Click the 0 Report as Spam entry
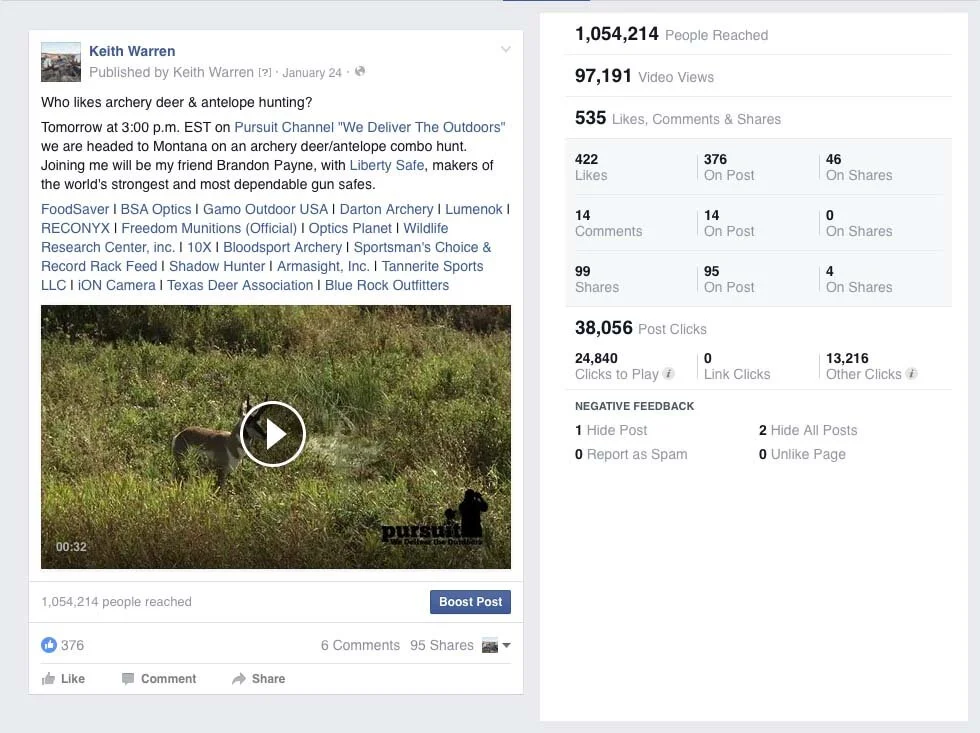 pyautogui.click(x=631, y=454)
